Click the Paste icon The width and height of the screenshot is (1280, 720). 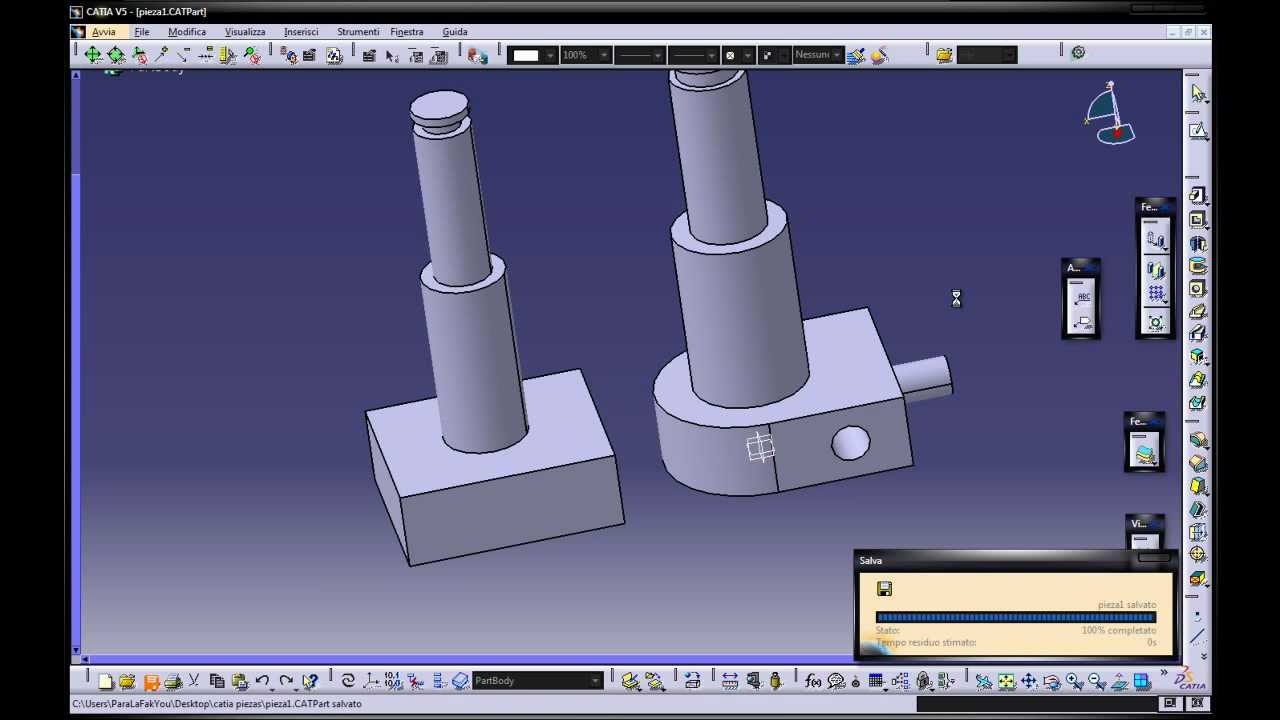(239, 681)
